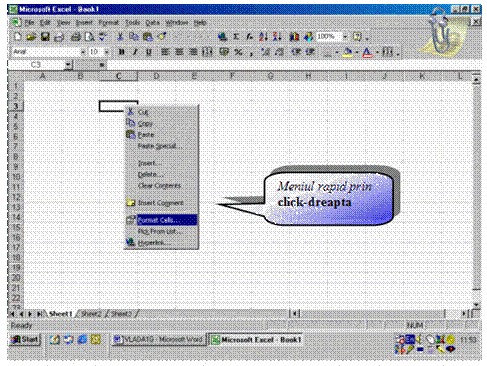
Task: Click the Sort Ascending toolbar icon
Action: click(x=263, y=37)
